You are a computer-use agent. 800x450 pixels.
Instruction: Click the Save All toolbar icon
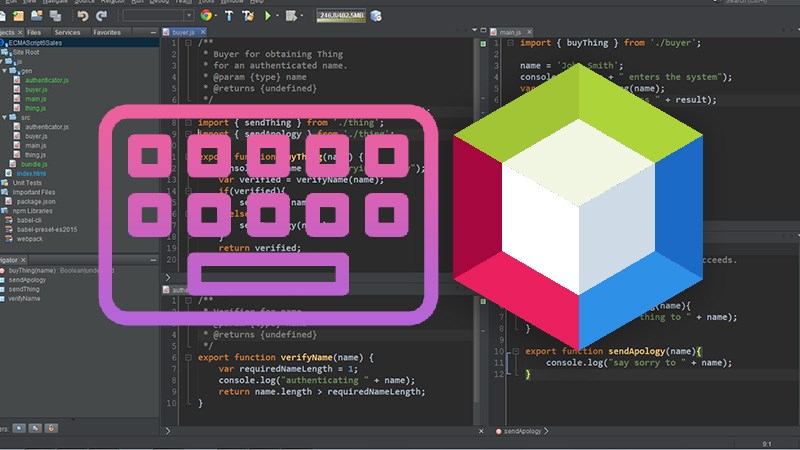[x=55, y=16]
